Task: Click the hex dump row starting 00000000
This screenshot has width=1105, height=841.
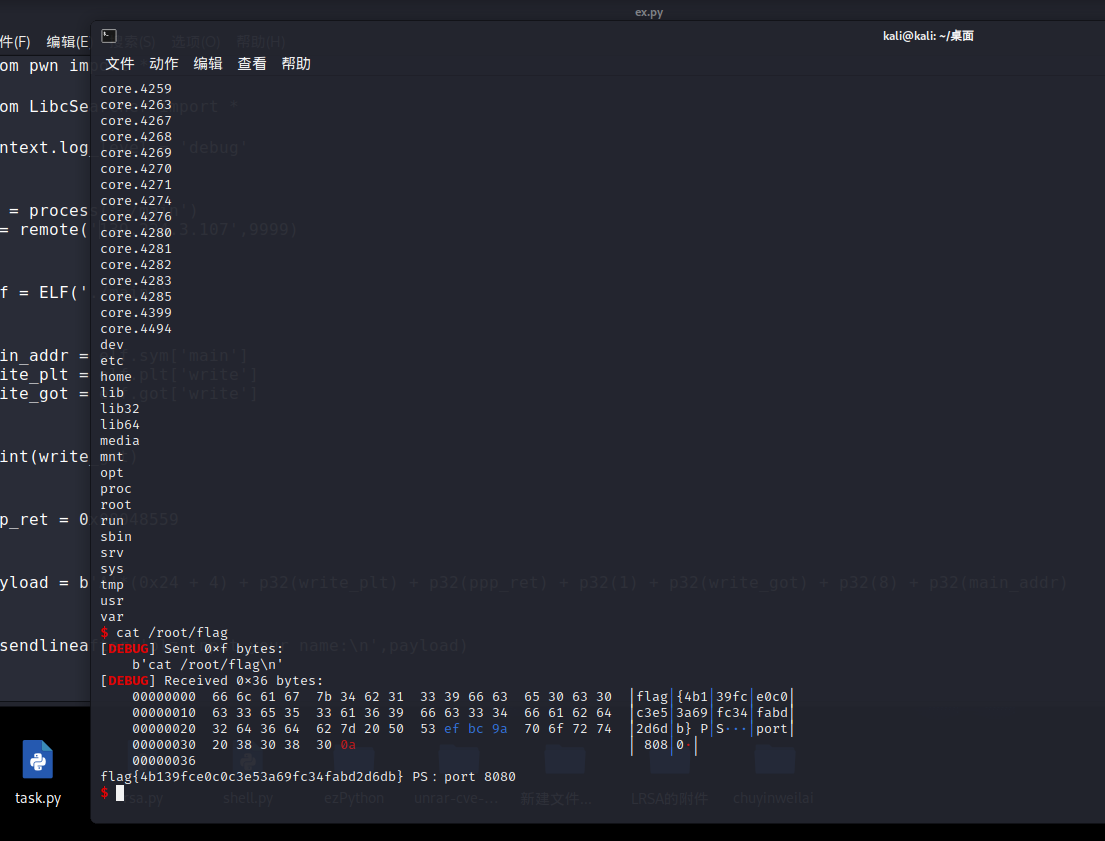Action: click(x=370, y=697)
